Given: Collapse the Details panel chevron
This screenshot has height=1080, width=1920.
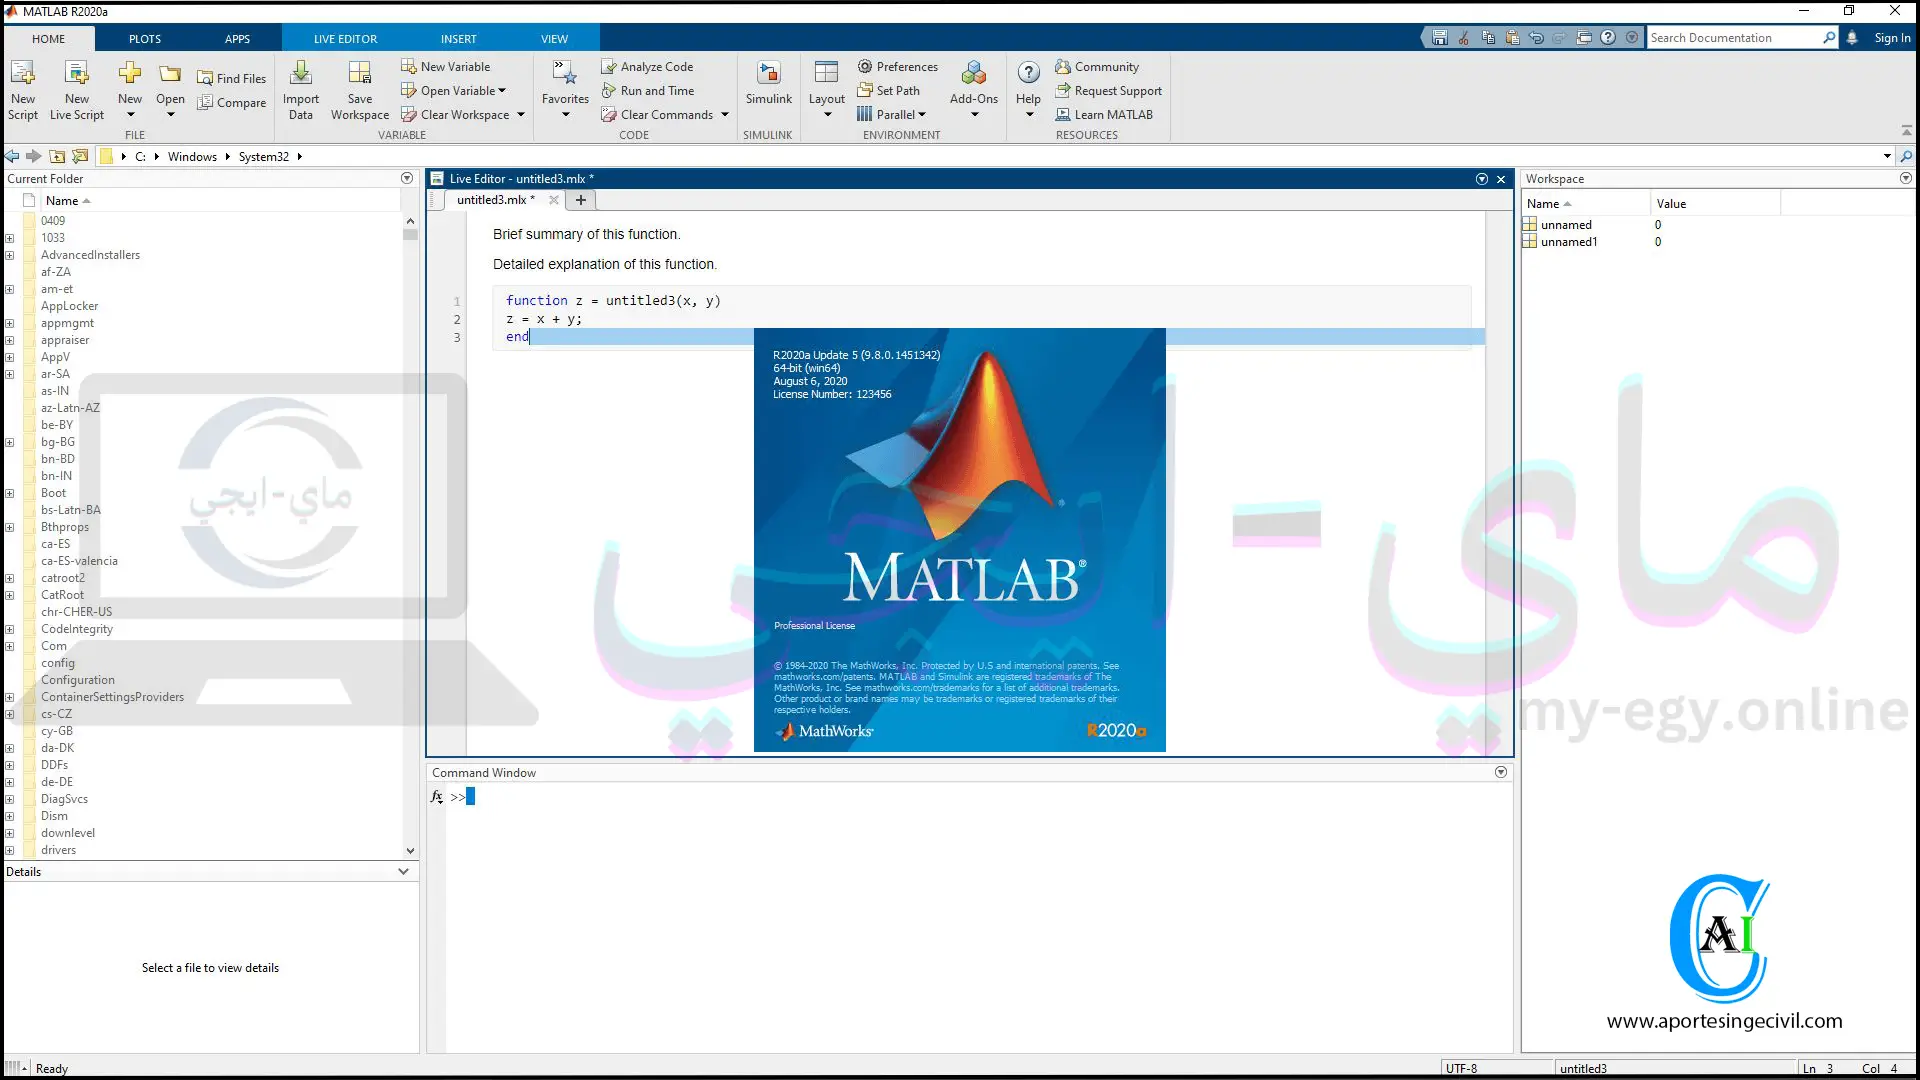Looking at the screenshot, I should 403,871.
